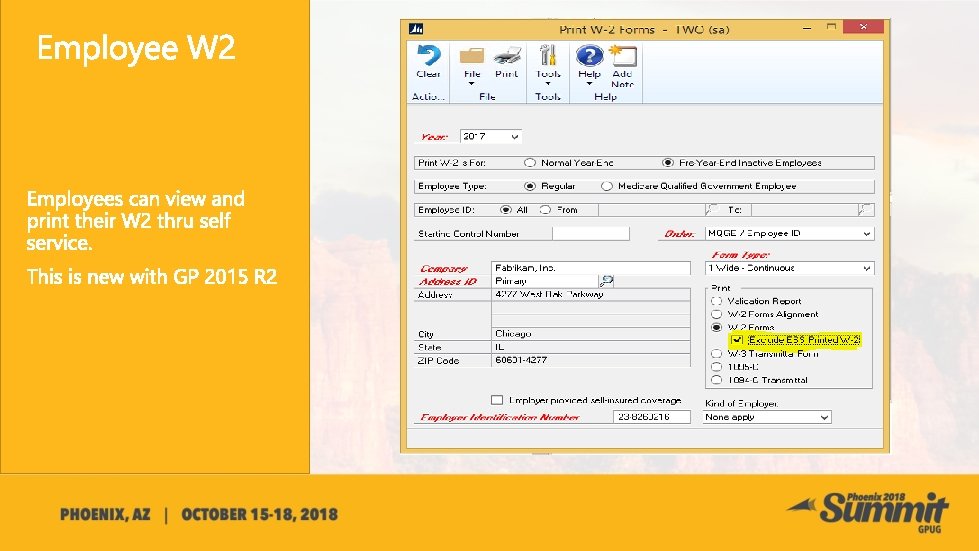Click the Address ID field showing Primary
Viewport: 979px width, 551px height.
click(545, 281)
